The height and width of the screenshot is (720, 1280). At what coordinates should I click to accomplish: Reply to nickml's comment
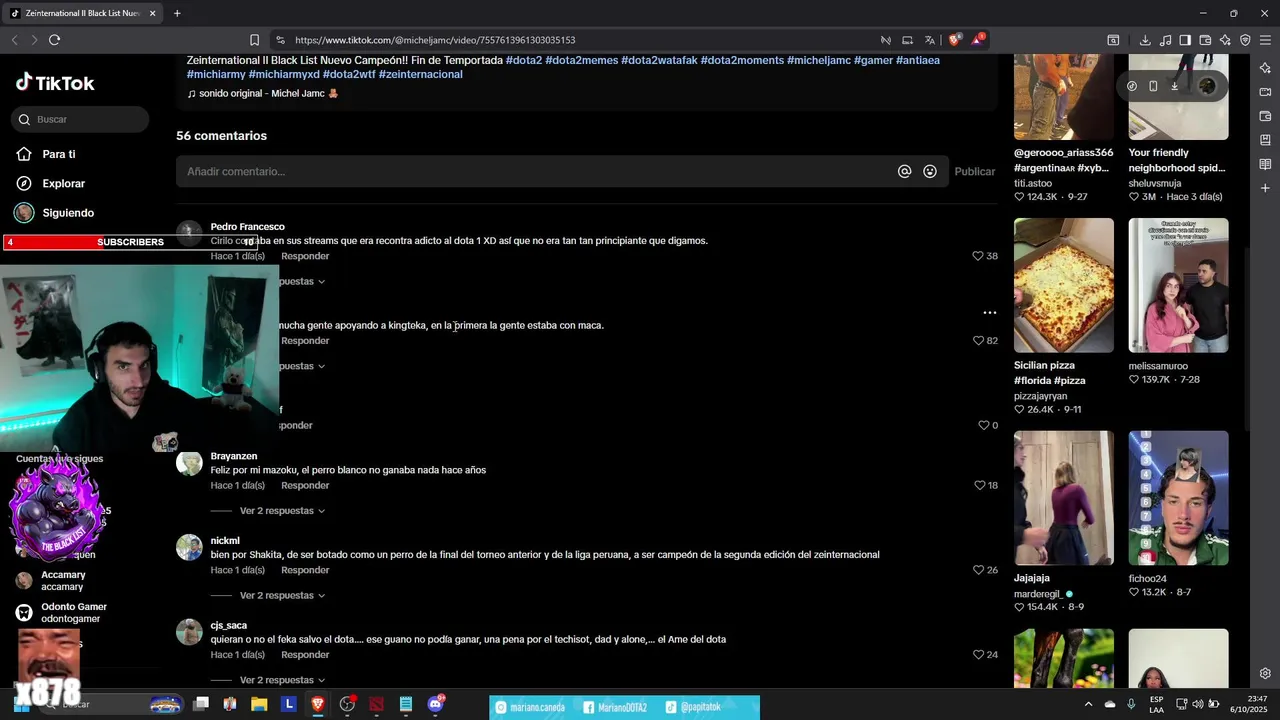pos(305,570)
